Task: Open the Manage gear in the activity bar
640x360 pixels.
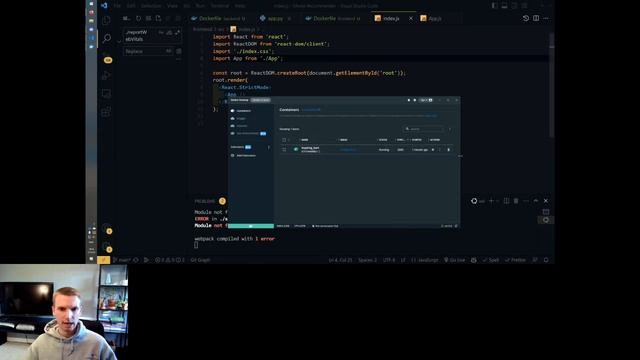Action: click(x=107, y=247)
